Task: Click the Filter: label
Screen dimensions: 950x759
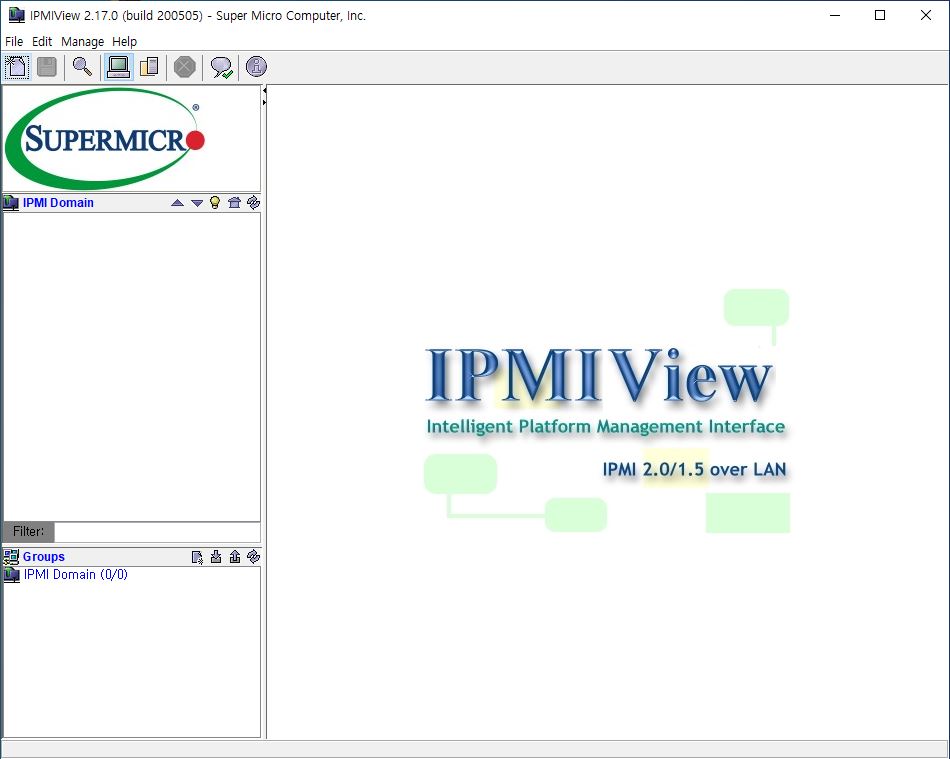Action: tap(28, 531)
